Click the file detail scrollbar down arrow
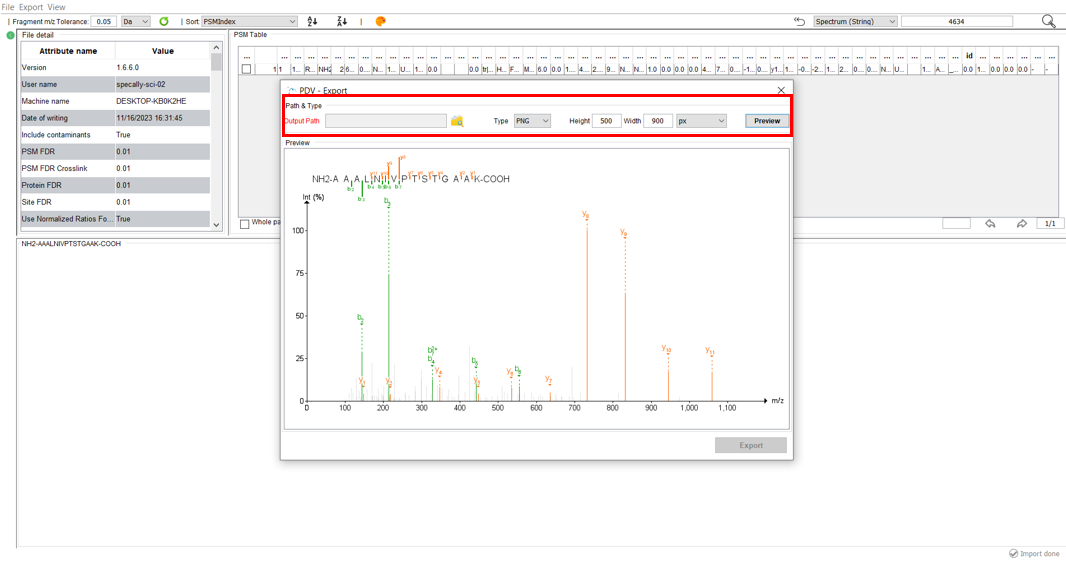 [x=216, y=224]
